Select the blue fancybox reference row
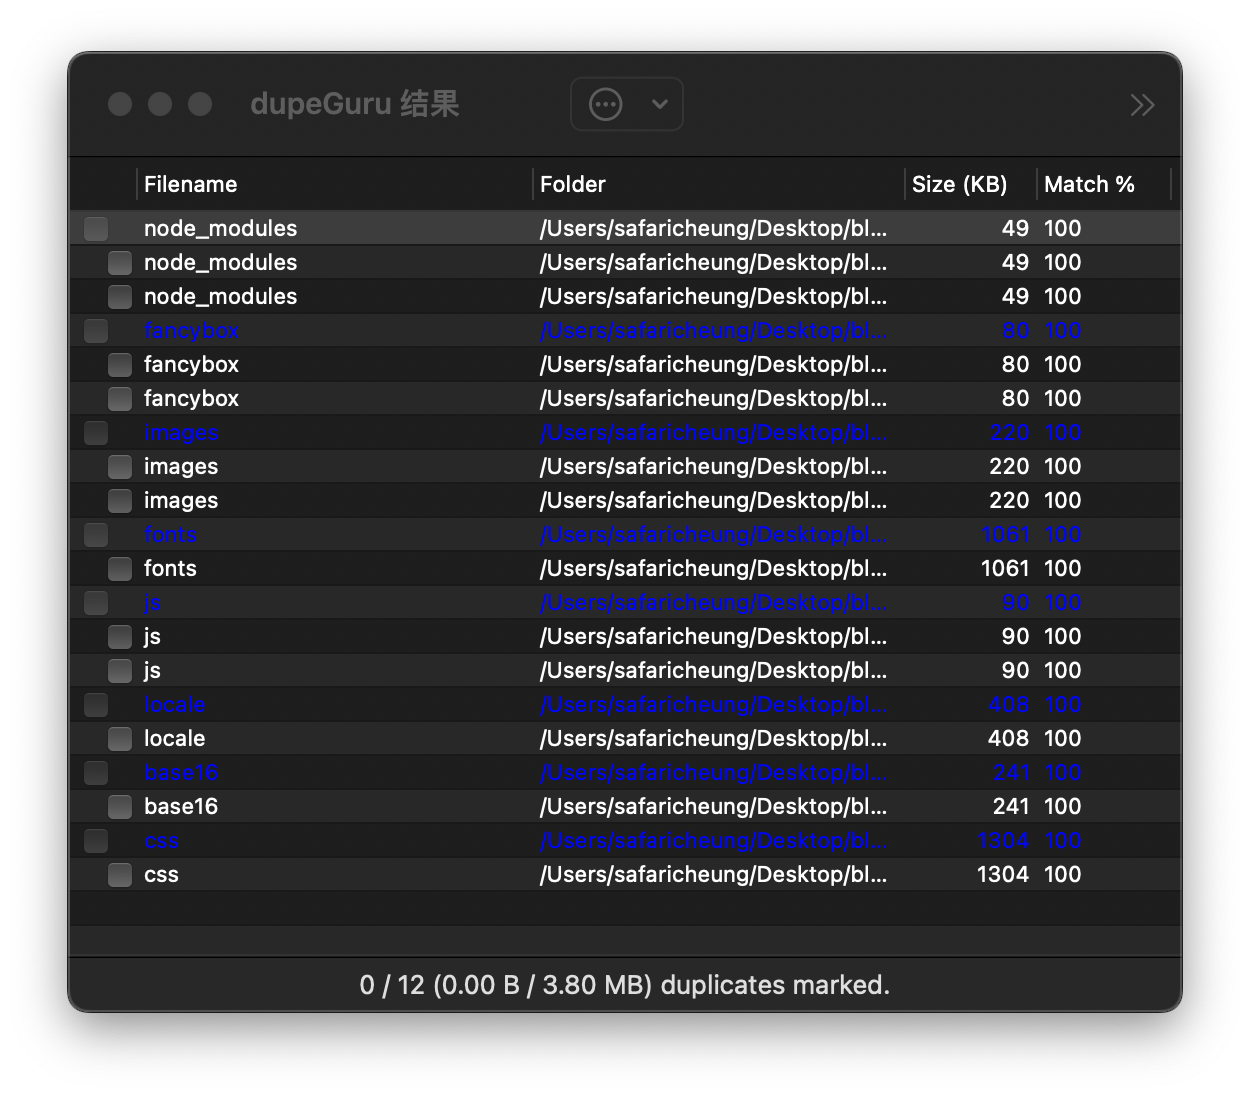This screenshot has width=1250, height=1096. pyautogui.click(x=191, y=331)
